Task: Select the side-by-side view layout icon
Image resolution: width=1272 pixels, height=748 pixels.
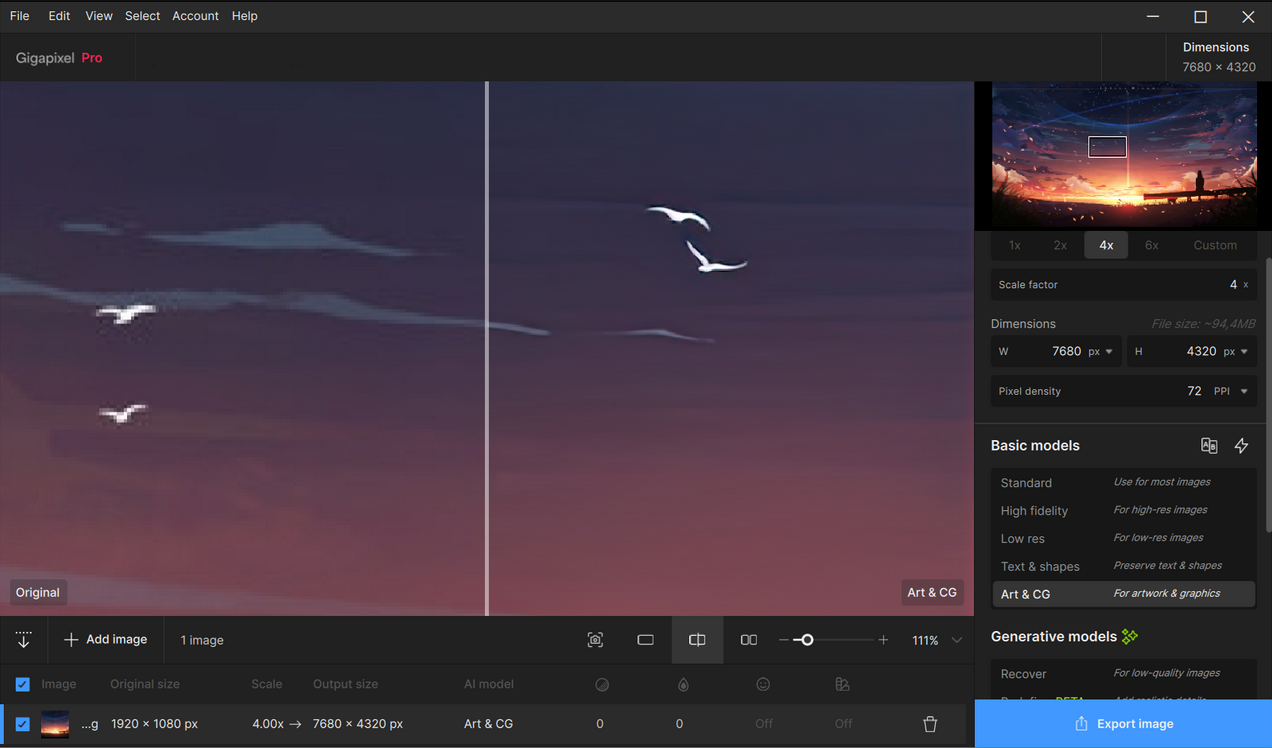Action: (748, 640)
